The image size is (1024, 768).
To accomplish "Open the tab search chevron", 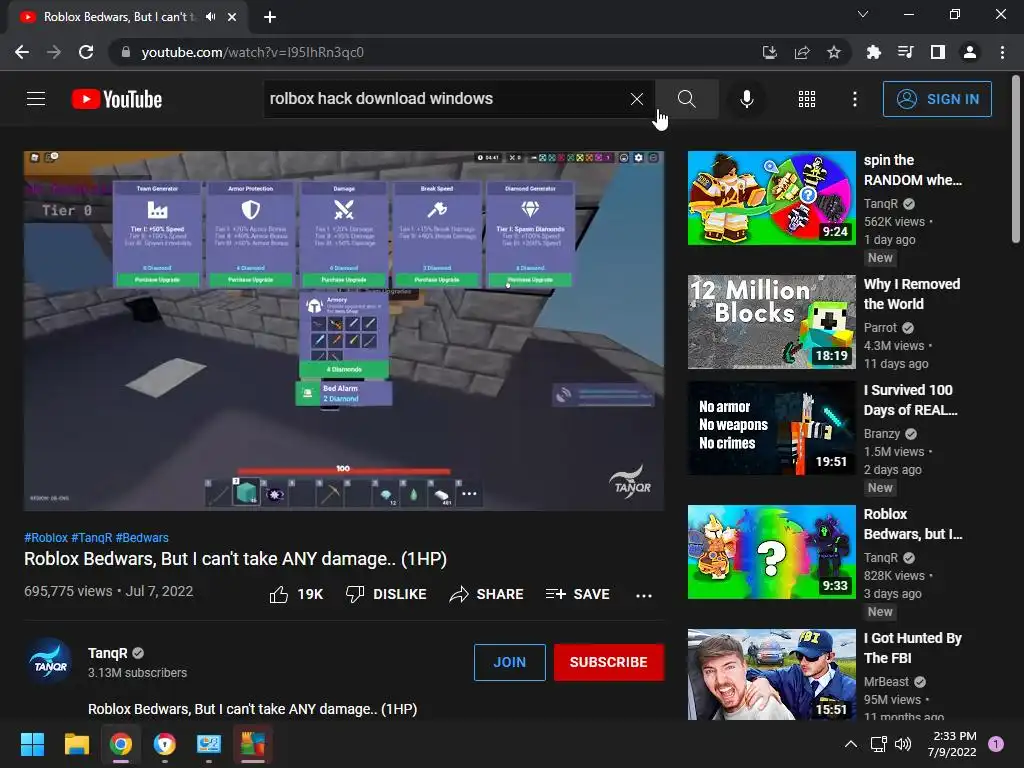I will coord(863,14).
